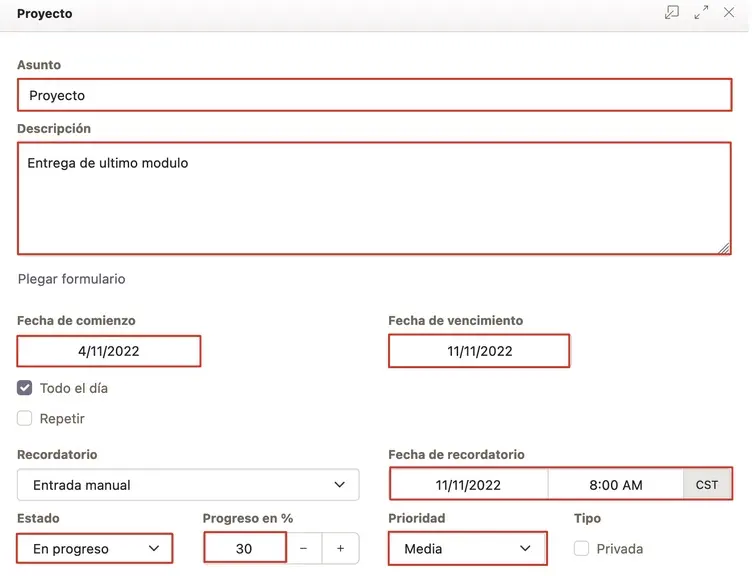Select the Tipo label
This screenshot has height=576, width=752.
point(587,518)
